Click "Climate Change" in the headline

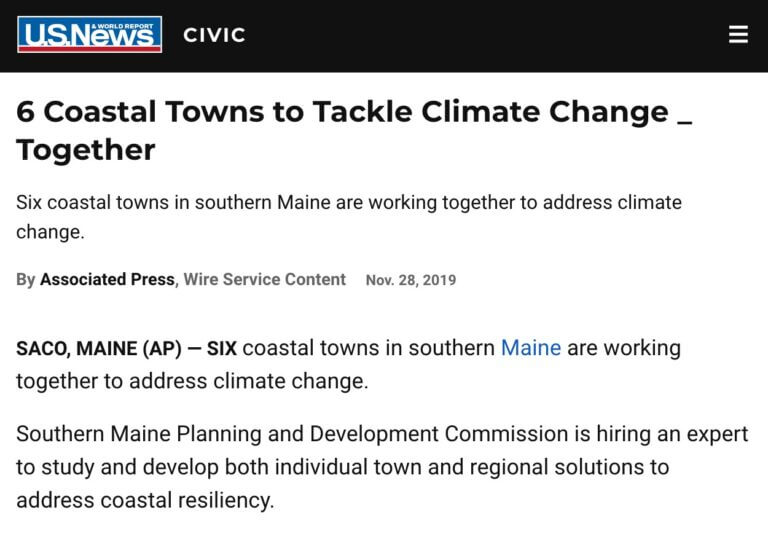click(545, 111)
